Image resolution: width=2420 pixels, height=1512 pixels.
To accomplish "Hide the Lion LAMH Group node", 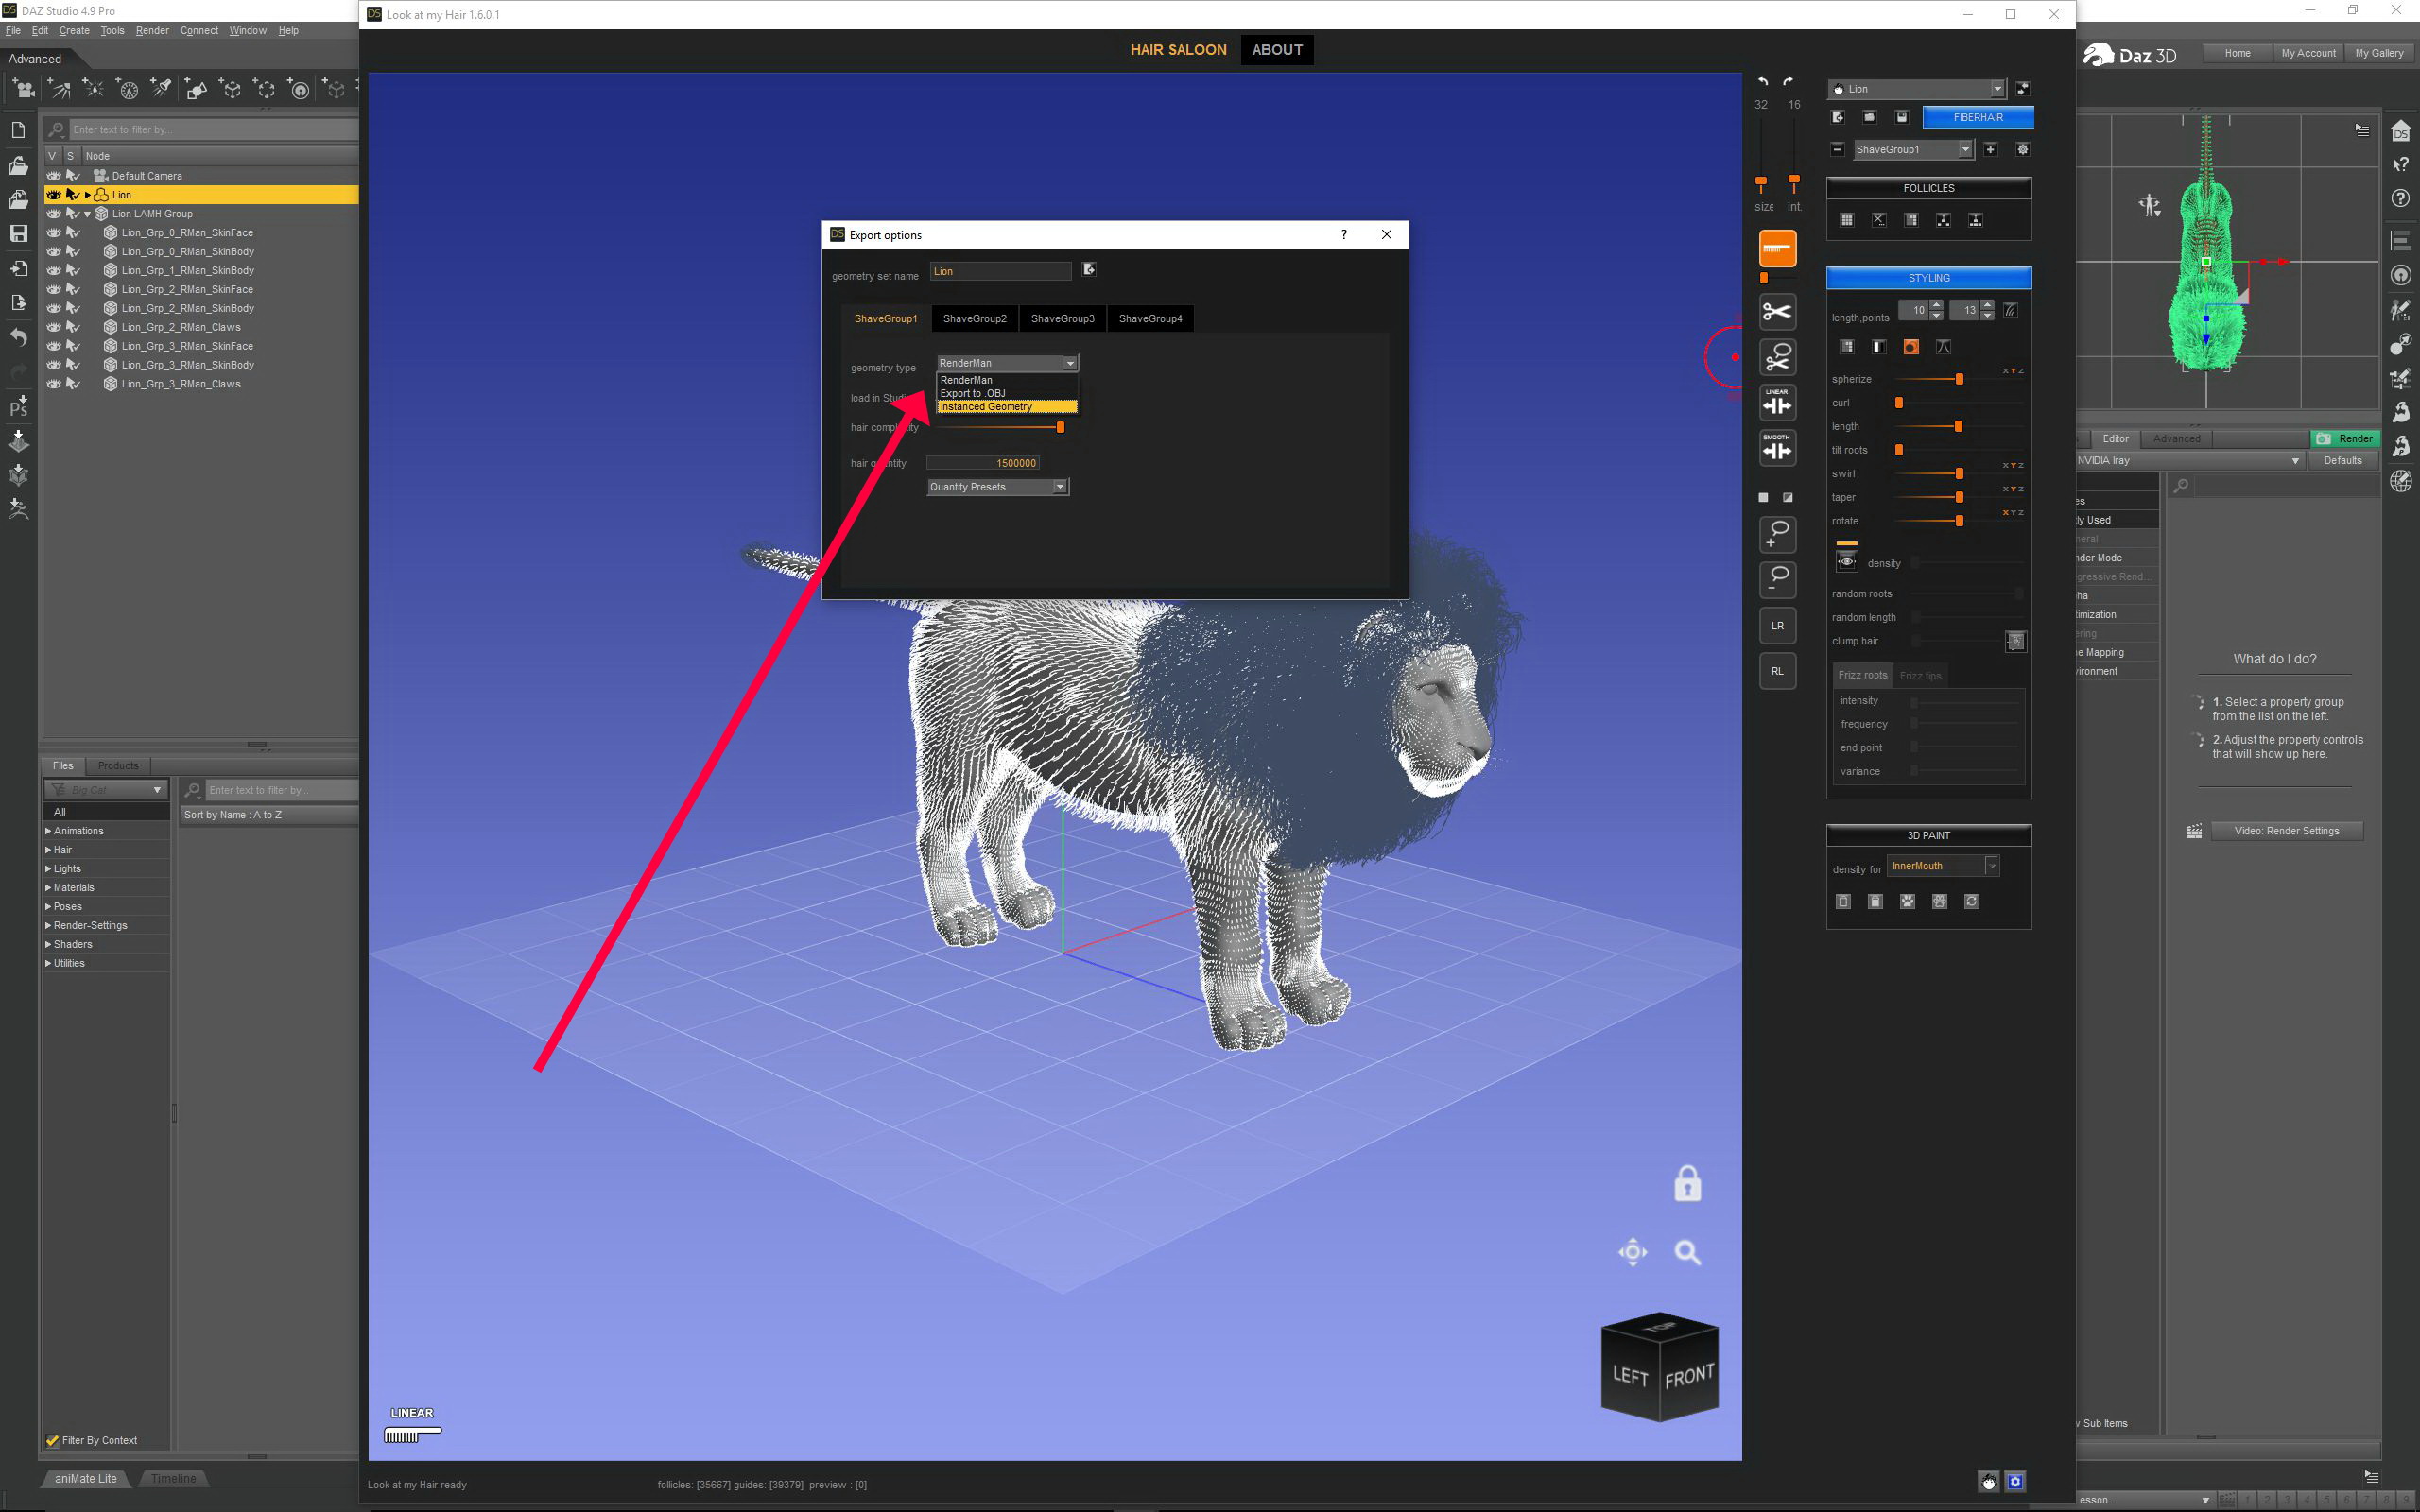I will [54, 214].
